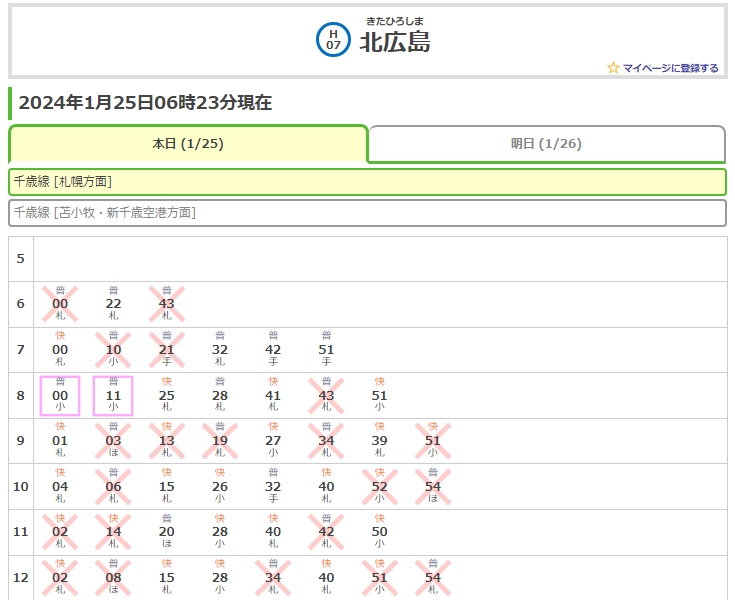The width and height of the screenshot is (735, 600).
Task: Open the 7:00 快速 train entry
Action: 60,349
